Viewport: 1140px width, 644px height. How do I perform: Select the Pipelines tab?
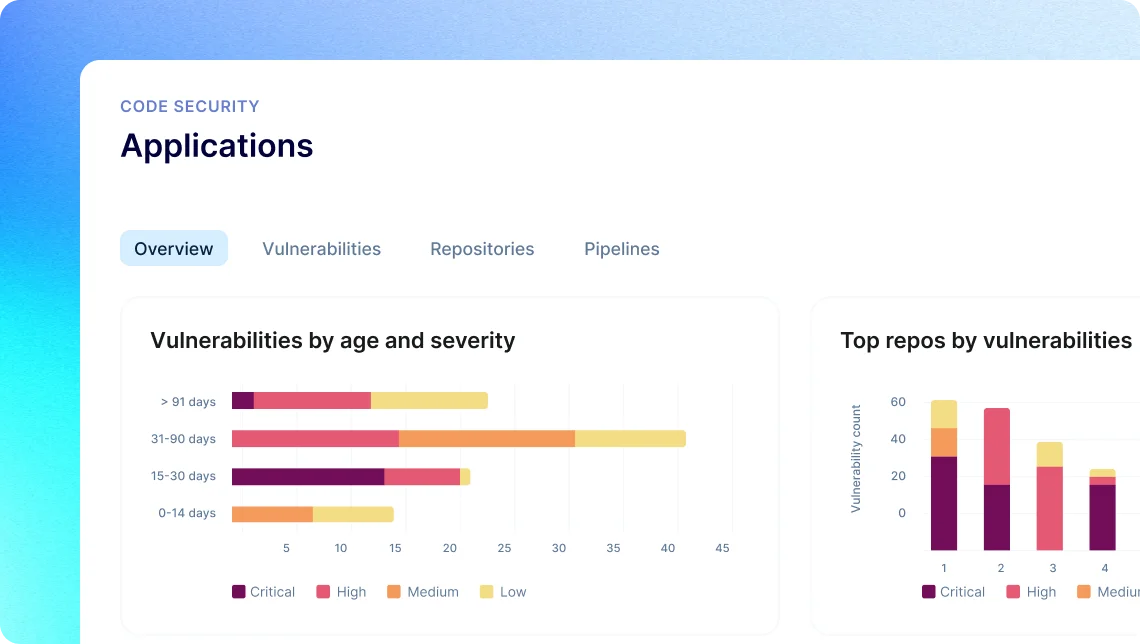coord(622,249)
